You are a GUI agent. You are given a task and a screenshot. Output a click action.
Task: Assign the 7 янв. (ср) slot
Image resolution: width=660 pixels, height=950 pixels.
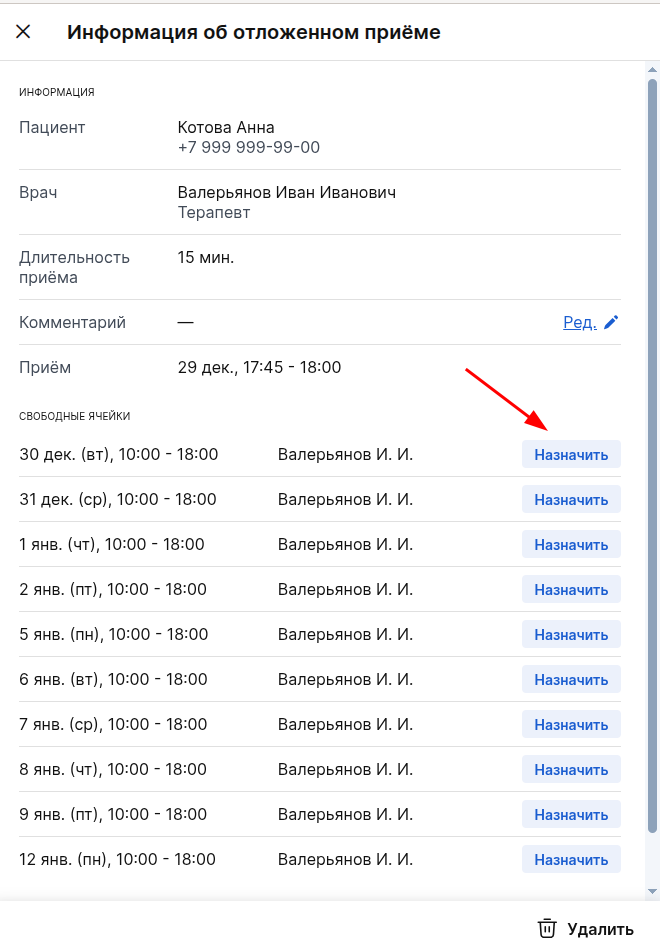coord(571,725)
